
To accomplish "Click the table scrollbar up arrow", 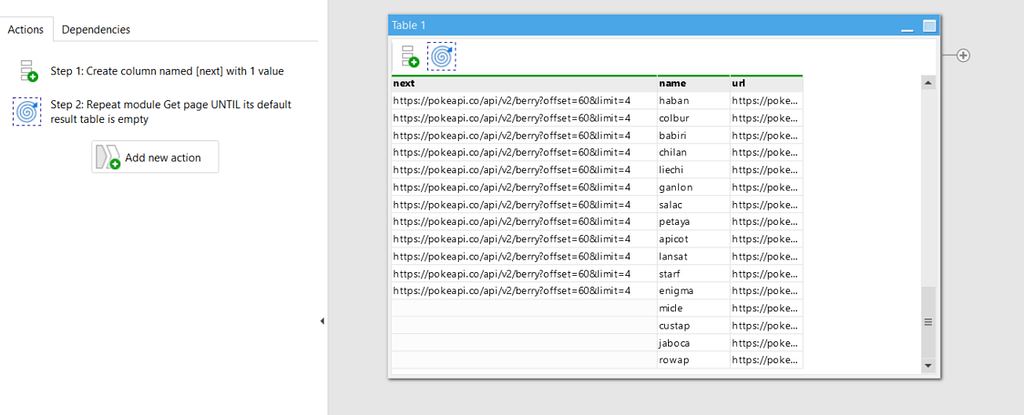I will click(x=929, y=83).
